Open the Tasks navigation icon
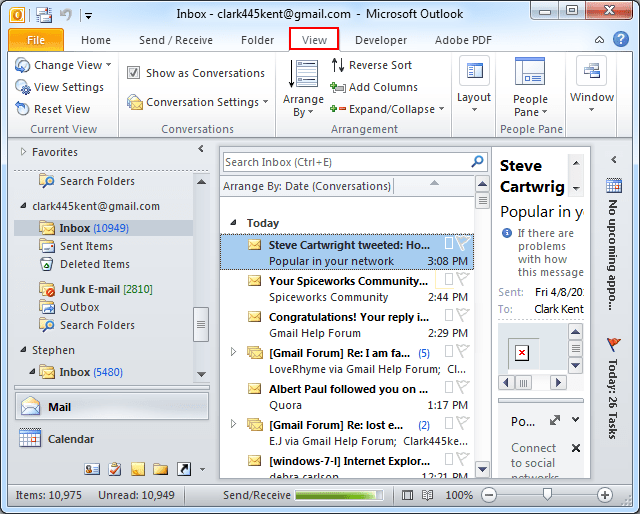The height and width of the screenshot is (514, 640). point(115,469)
